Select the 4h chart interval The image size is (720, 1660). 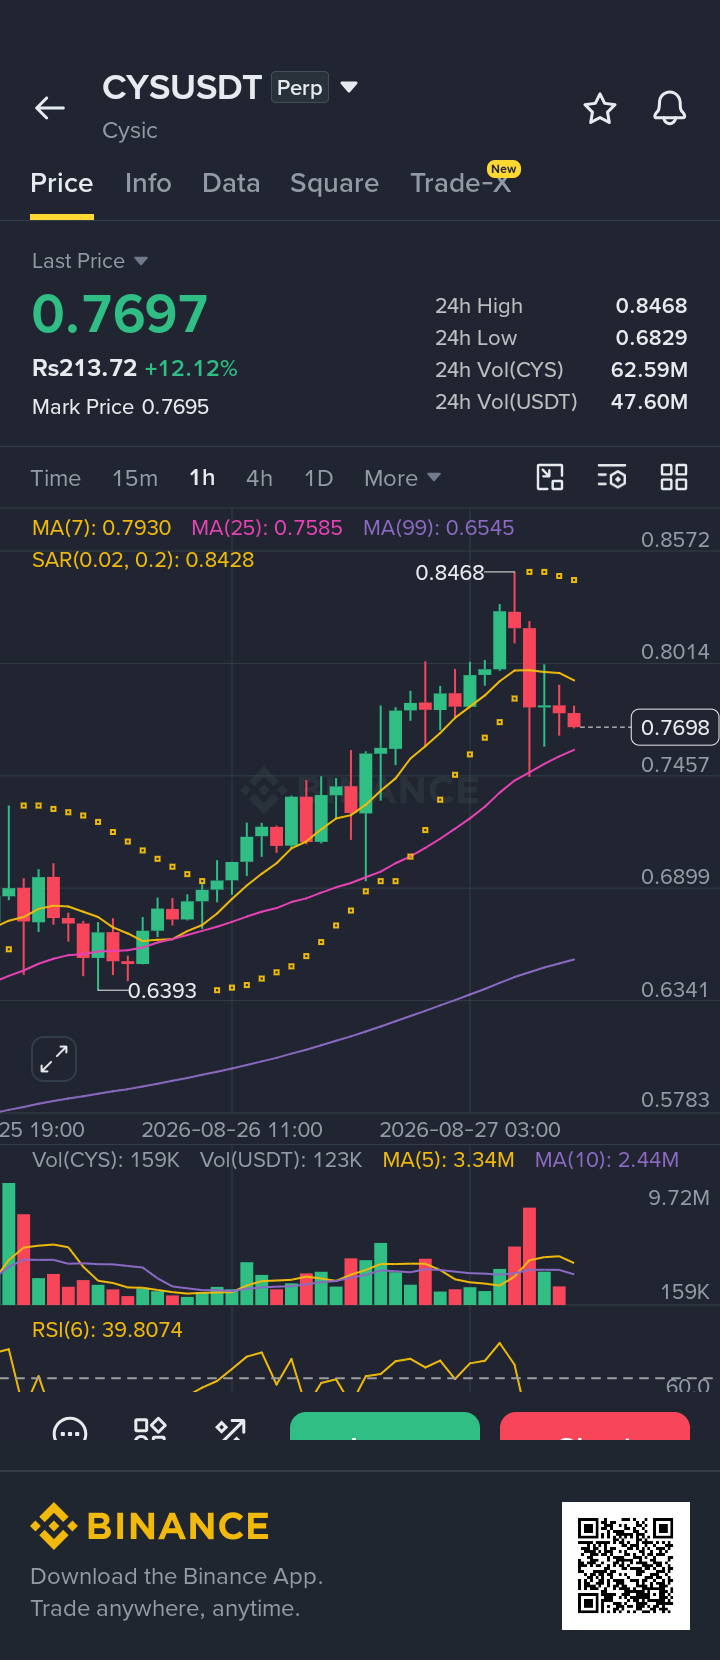point(260,478)
